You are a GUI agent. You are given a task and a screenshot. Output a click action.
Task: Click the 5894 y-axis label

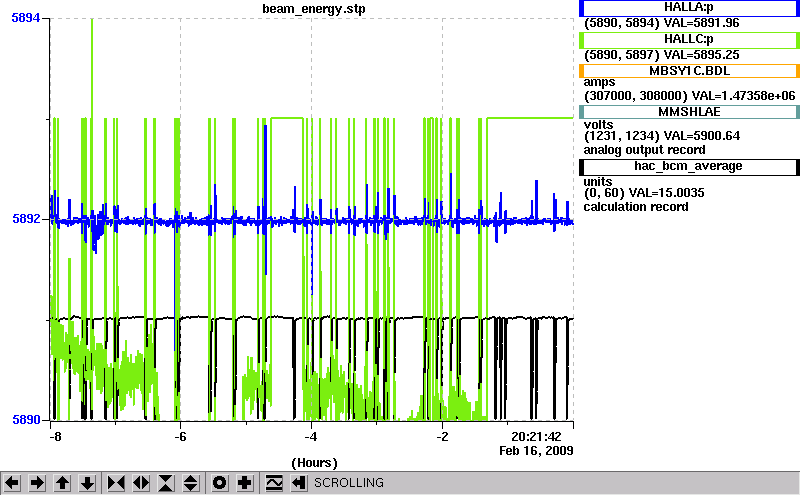click(26, 18)
